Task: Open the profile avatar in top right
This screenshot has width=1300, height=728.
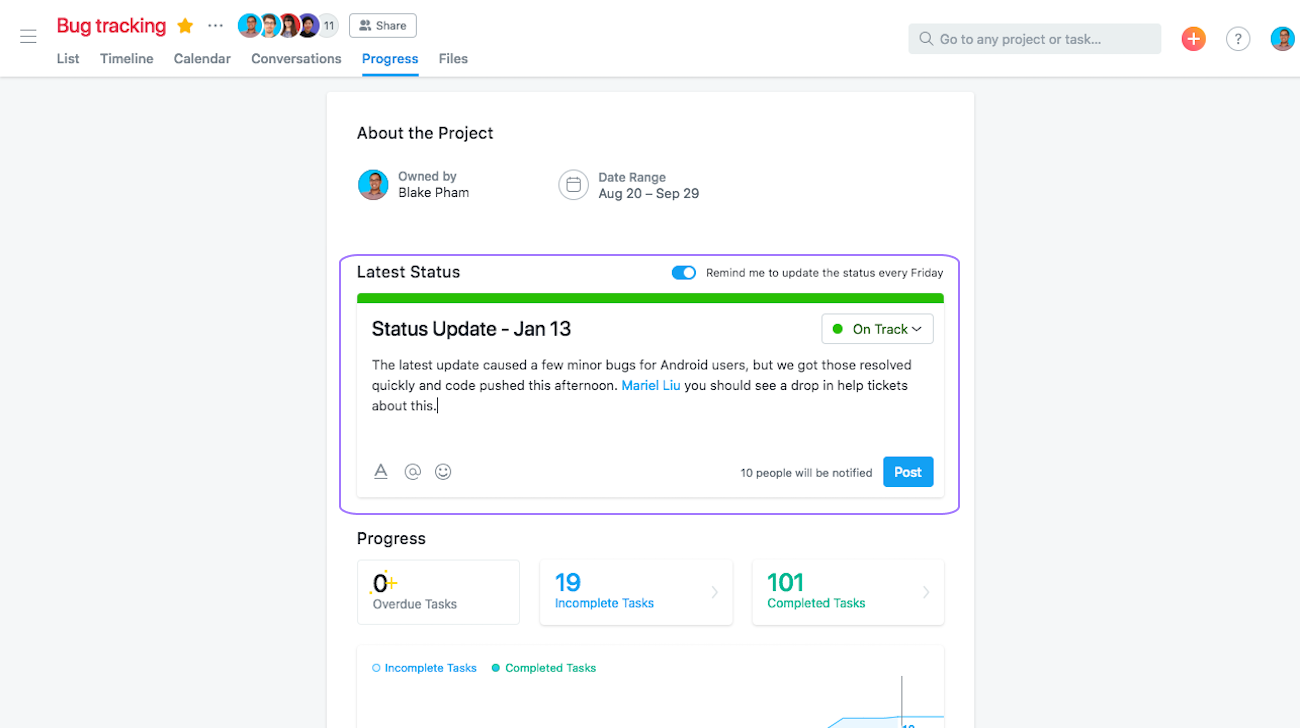Action: coord(1282,39)
